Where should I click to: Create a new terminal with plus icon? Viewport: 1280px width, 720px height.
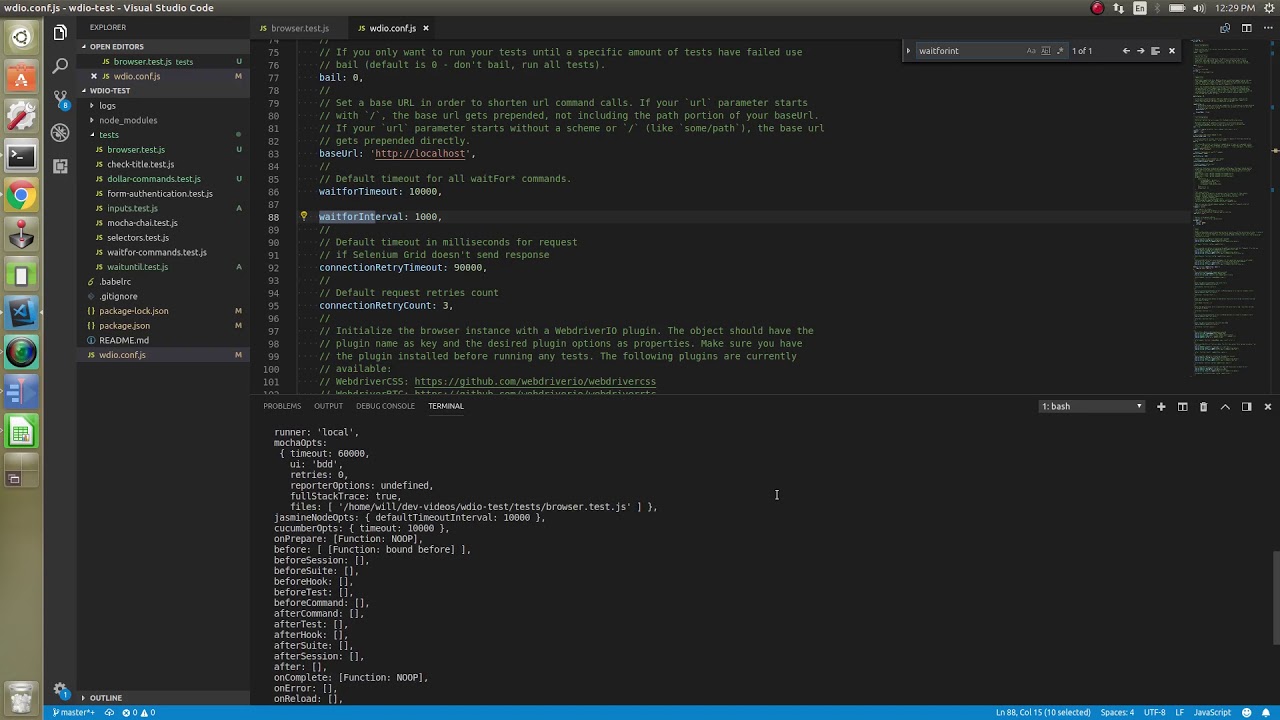point(1161,407)
